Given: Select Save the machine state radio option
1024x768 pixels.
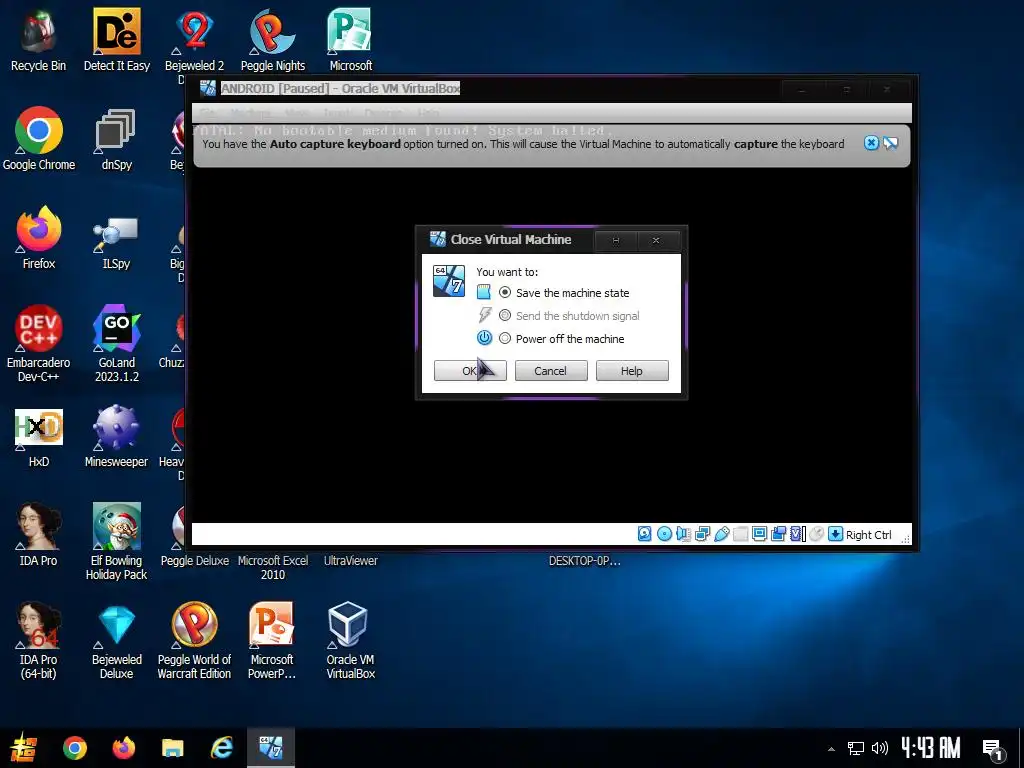Looking at the screenshot, I should pos(505,293).
